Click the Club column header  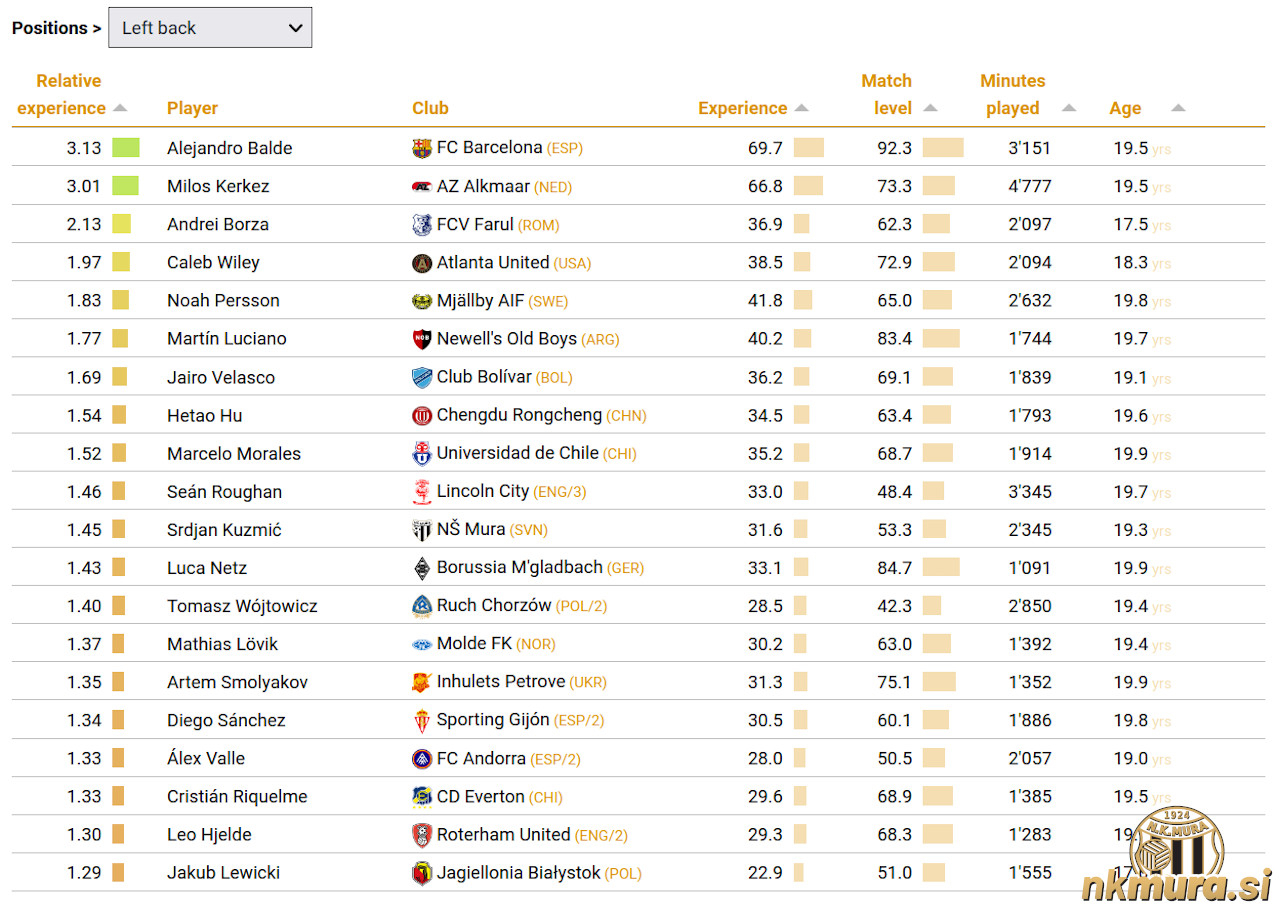430,108
